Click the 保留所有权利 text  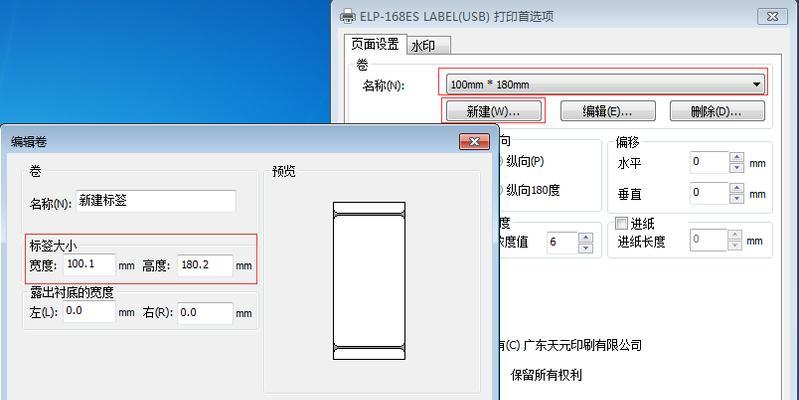pos(546,376)
